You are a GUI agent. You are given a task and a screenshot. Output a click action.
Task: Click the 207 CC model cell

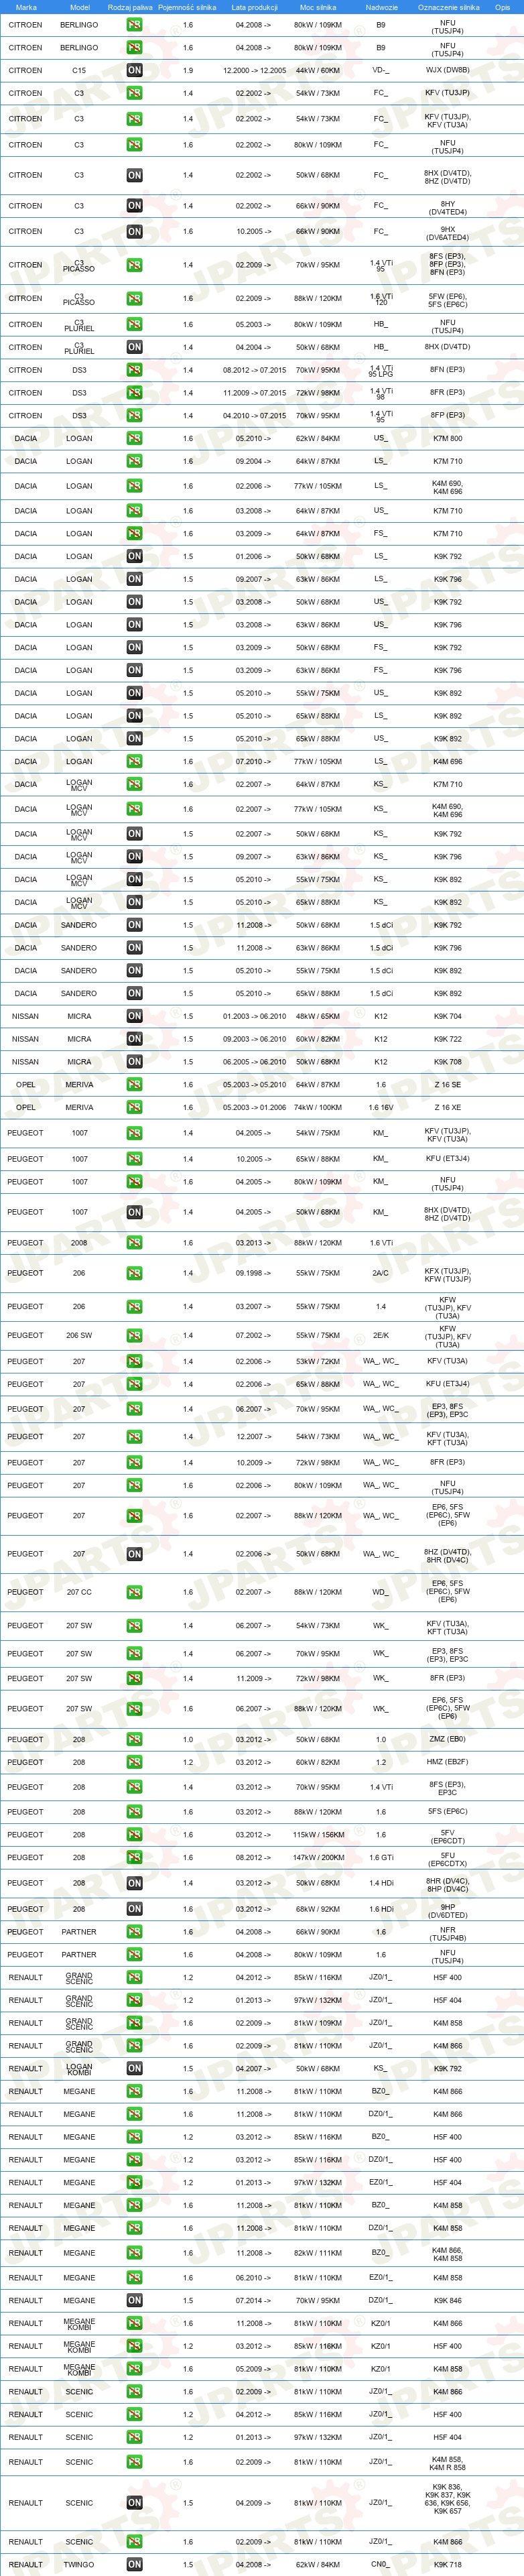tap(79, 1592)
